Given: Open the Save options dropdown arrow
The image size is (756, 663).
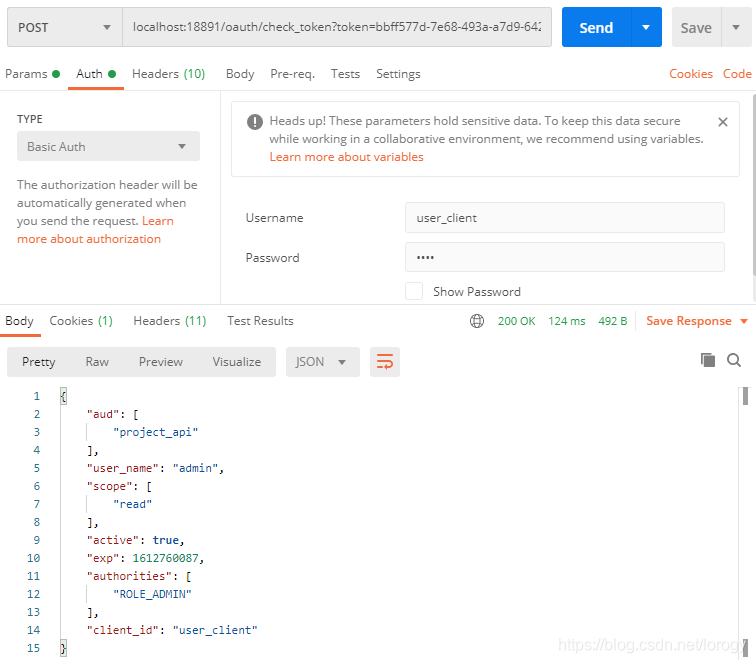Looking at the screenshot, I should click(736, 27).
